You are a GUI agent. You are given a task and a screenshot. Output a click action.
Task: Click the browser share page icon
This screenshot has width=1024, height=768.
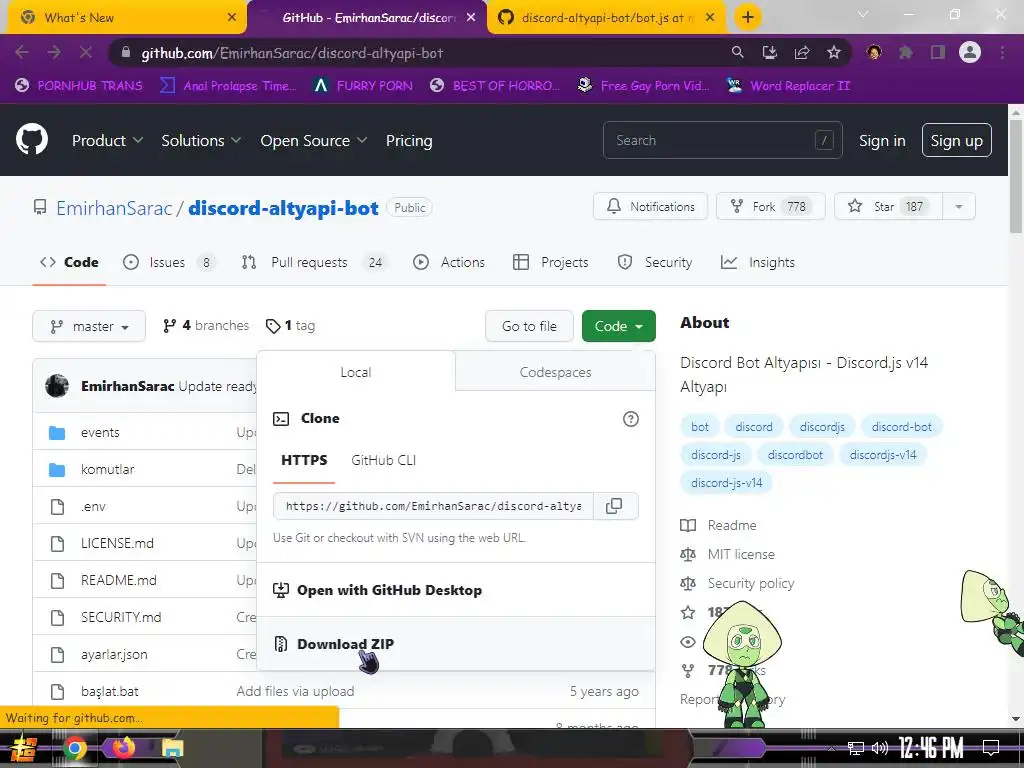pyautogui.click(x=802, y=52)
